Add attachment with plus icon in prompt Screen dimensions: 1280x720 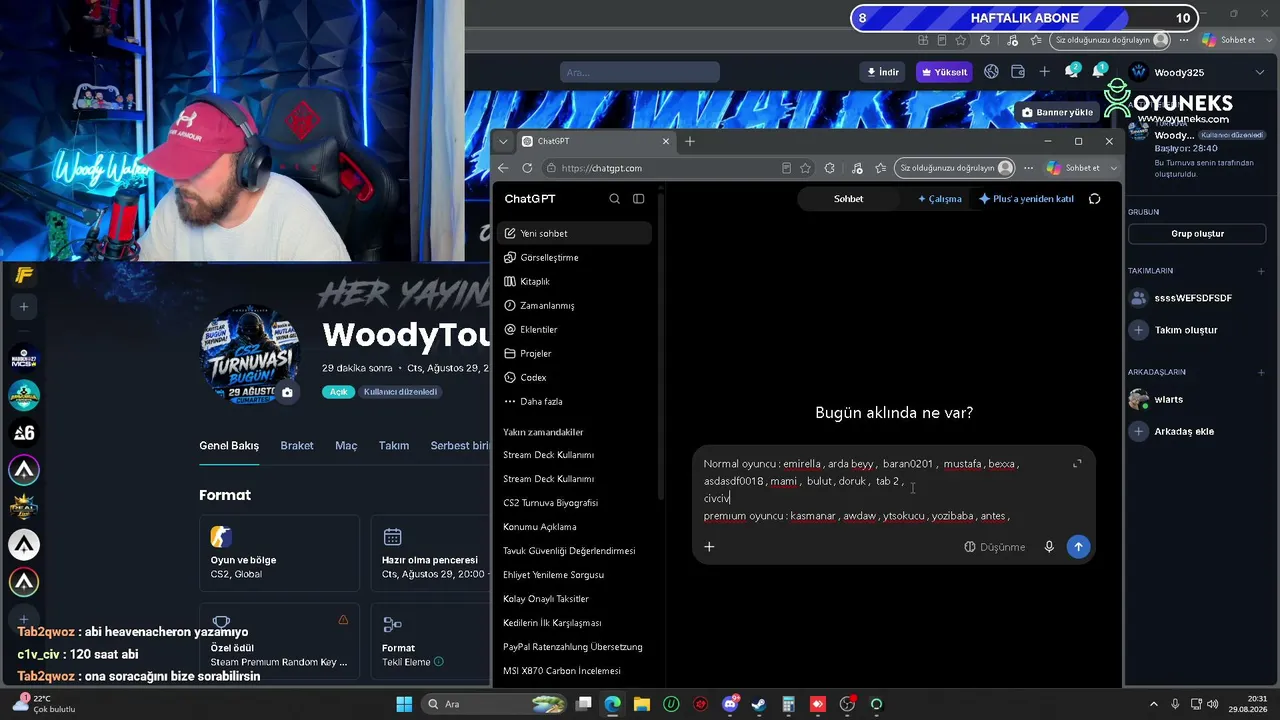click(709, 547)
